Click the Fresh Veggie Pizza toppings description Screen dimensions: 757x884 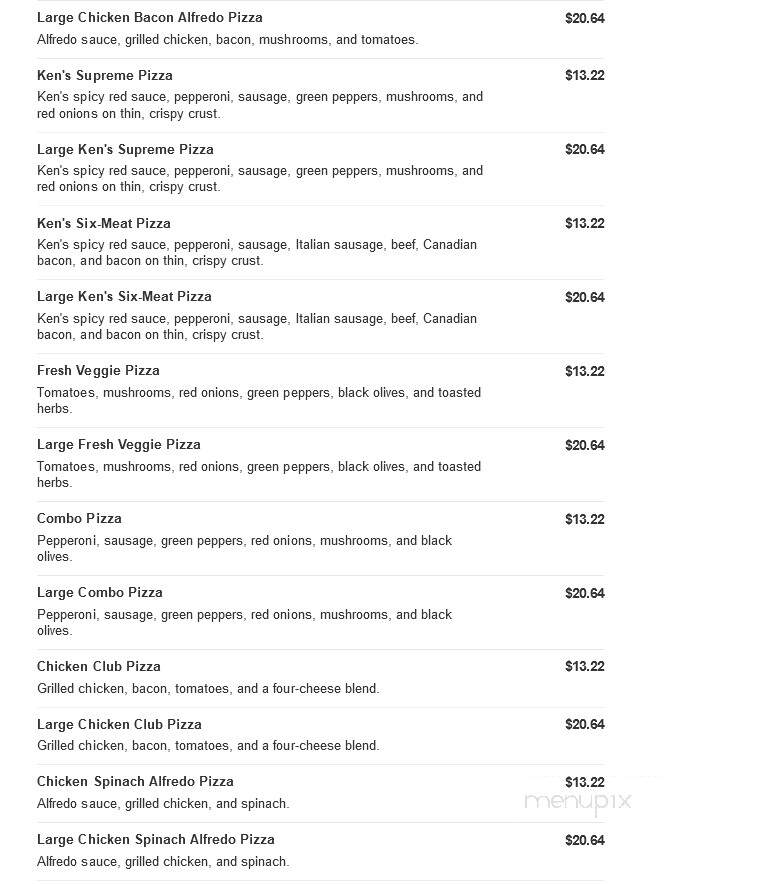tap(259, 400)
